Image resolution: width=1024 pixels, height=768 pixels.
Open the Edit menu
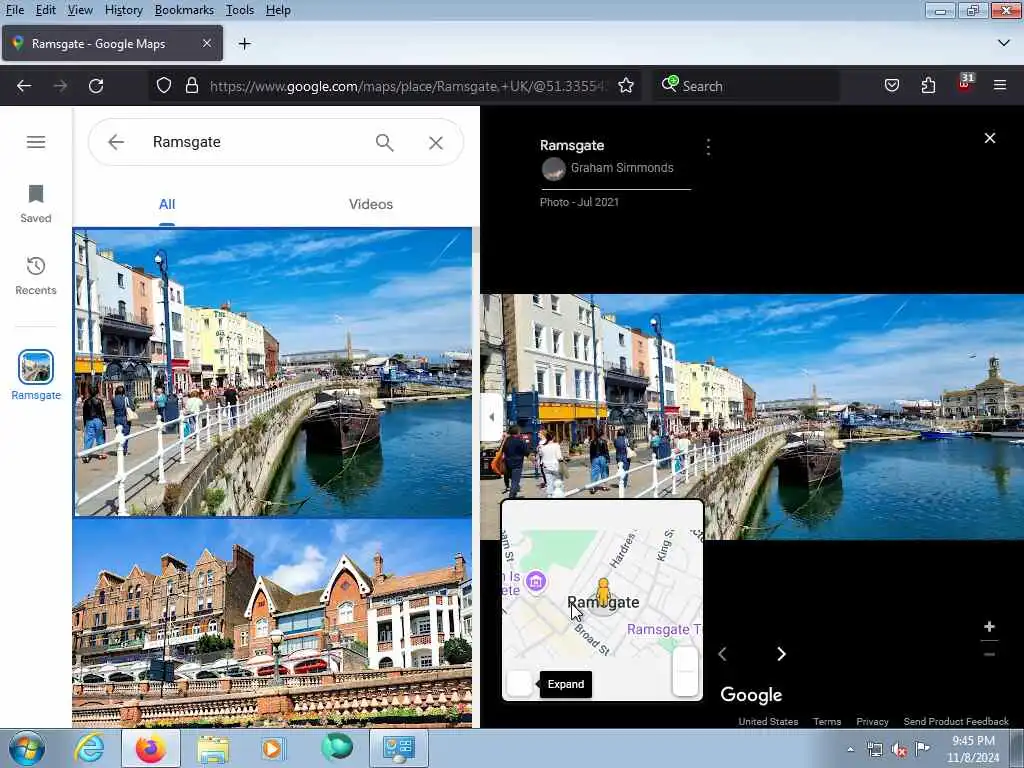(x=45, y=10)
